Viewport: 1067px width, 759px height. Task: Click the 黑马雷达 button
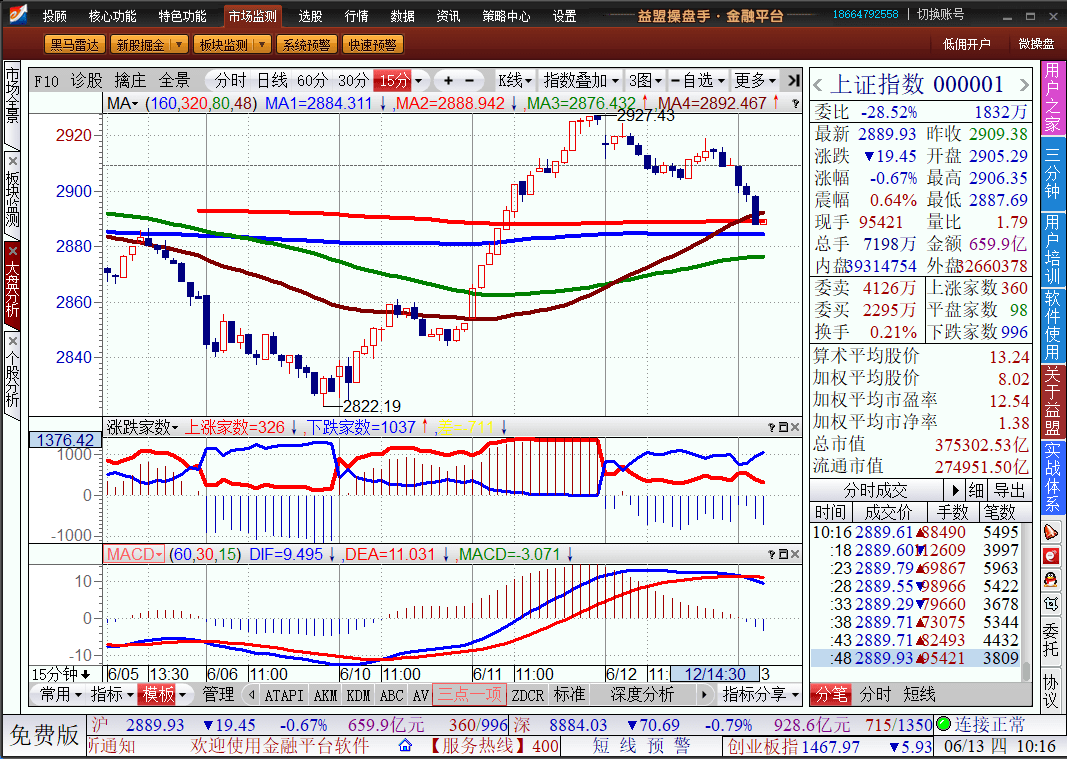[74, 45]
